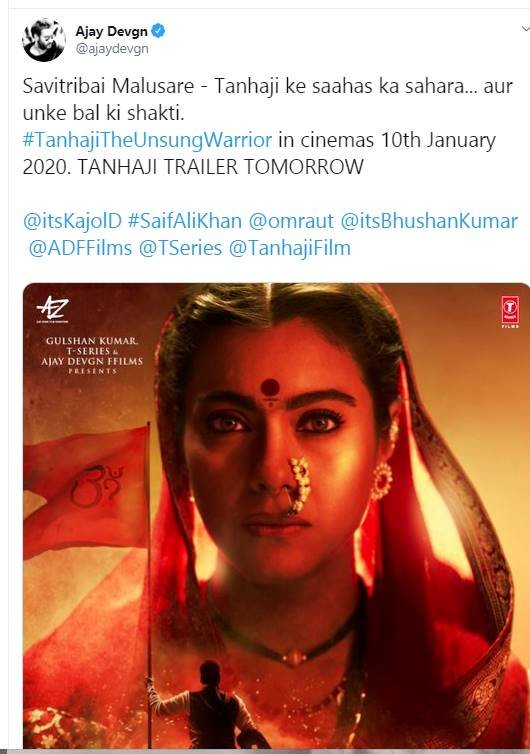Open the @itsBhushanKumar mention
The height and width of the screenshot is (754, 530).
(429, 221)
